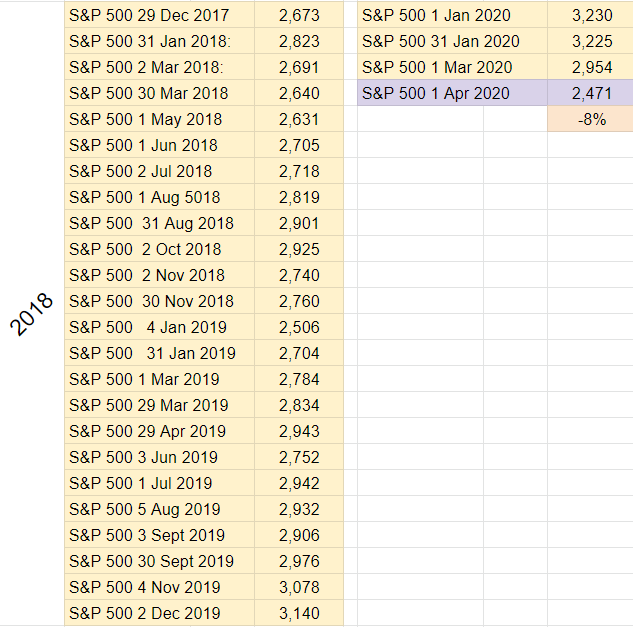Click the value 3,225
Image resolution: width=633 pixels, height=627 pixels.
click(x=592, y=41)
